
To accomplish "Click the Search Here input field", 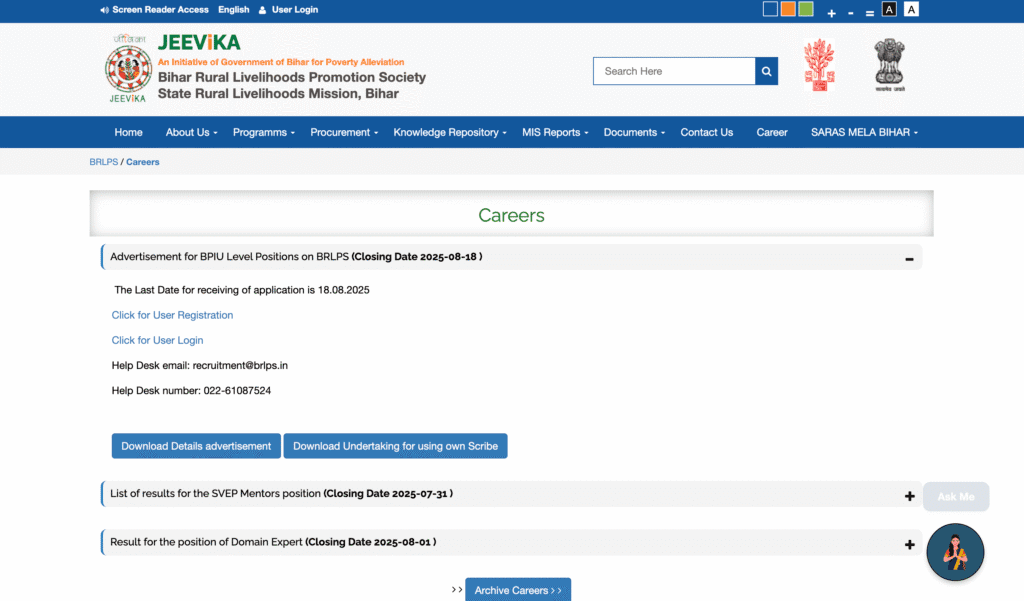I will [x=674, y=71].
